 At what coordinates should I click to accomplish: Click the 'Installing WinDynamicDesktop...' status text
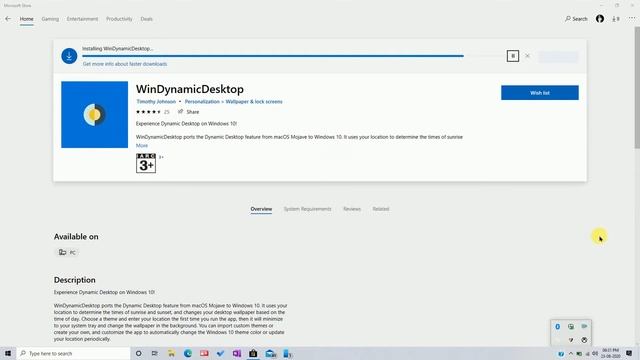pyautogui.click(x=118, y=49)
